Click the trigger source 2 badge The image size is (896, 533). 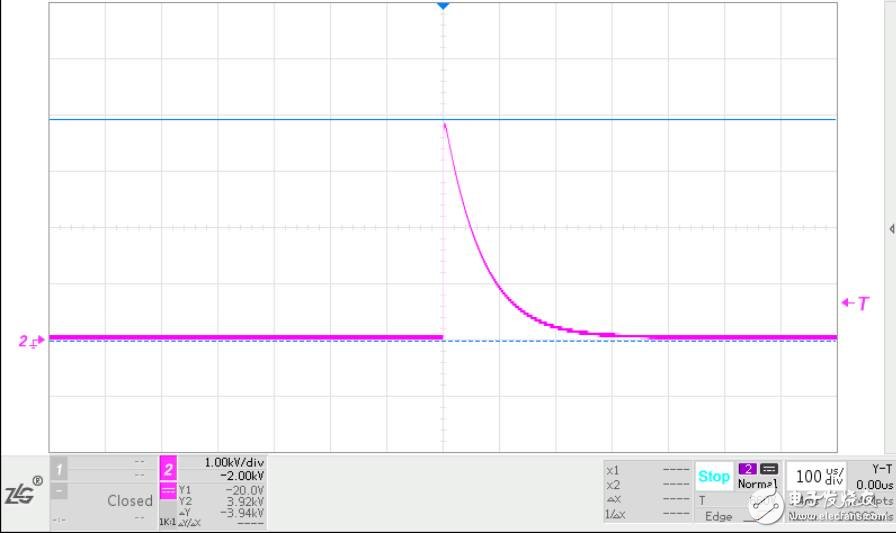(747, 469)
